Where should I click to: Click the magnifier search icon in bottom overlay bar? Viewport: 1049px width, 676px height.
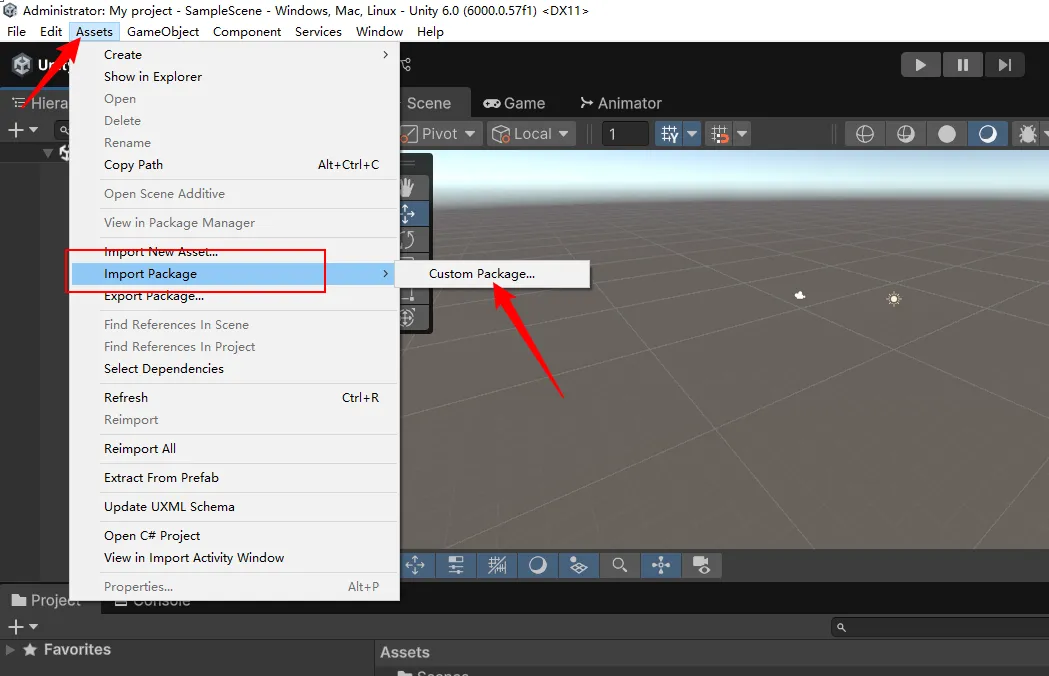click(x=620, y=565)
